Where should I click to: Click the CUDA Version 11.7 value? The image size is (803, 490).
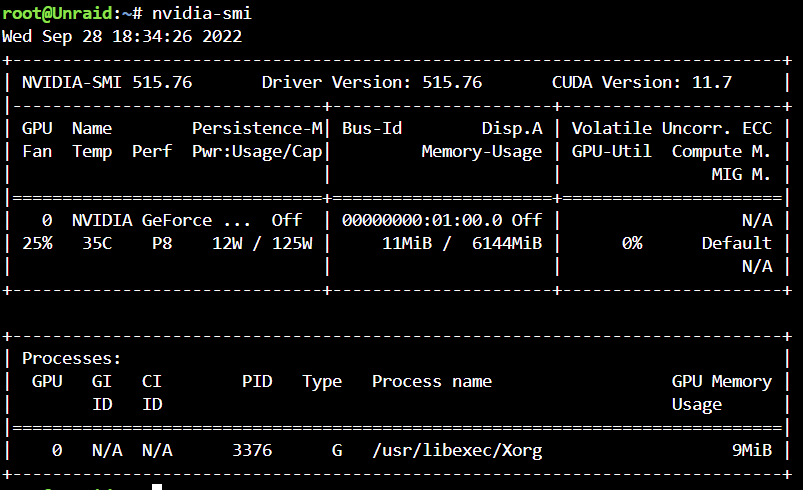point(712,82)
